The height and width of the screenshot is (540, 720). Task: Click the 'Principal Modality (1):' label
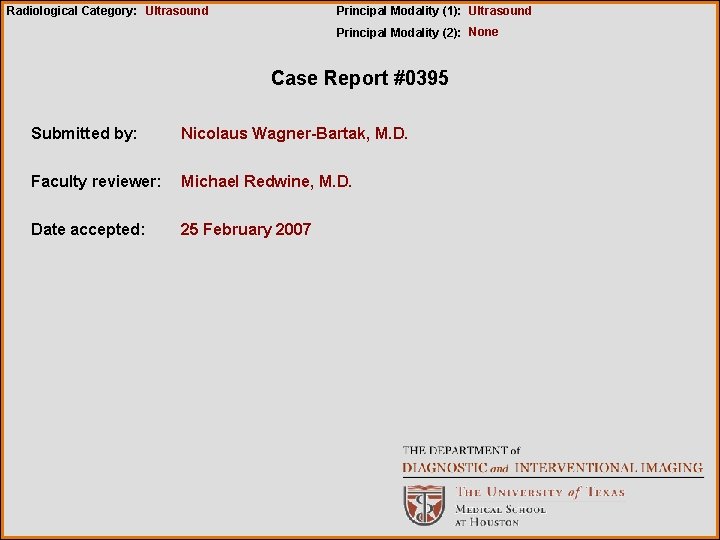(x=399, y=11)
